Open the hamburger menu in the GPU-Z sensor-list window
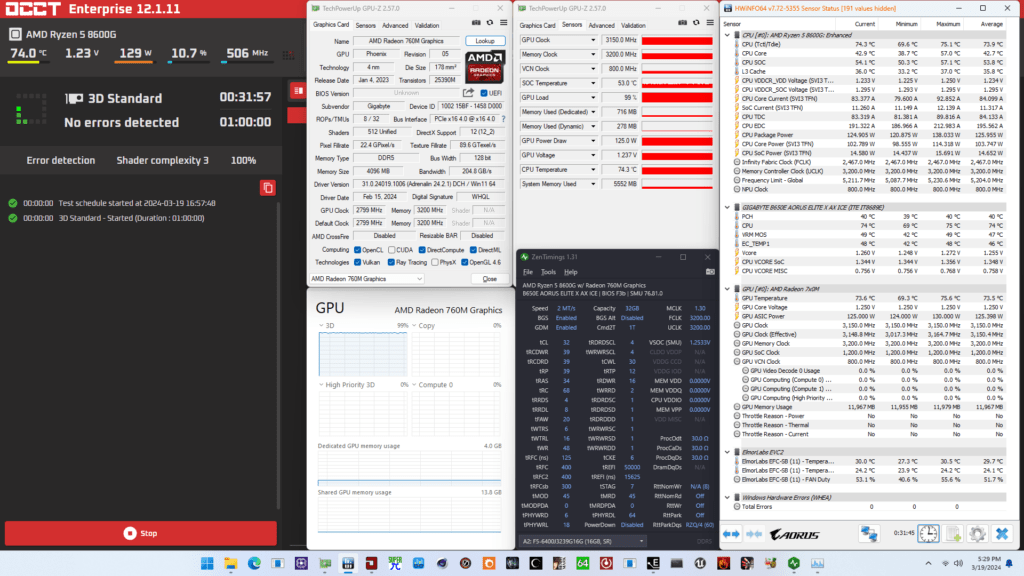This screenshot has height=576, width=1024. 710,23
